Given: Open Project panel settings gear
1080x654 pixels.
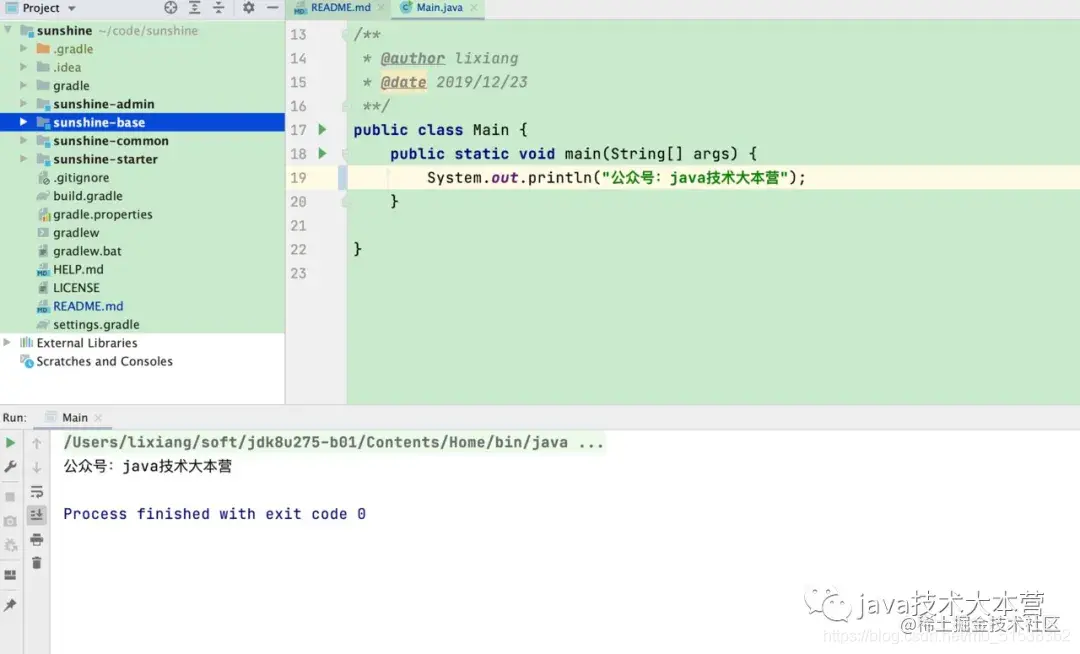Looking at the screenshot, I should click(249, 8).
